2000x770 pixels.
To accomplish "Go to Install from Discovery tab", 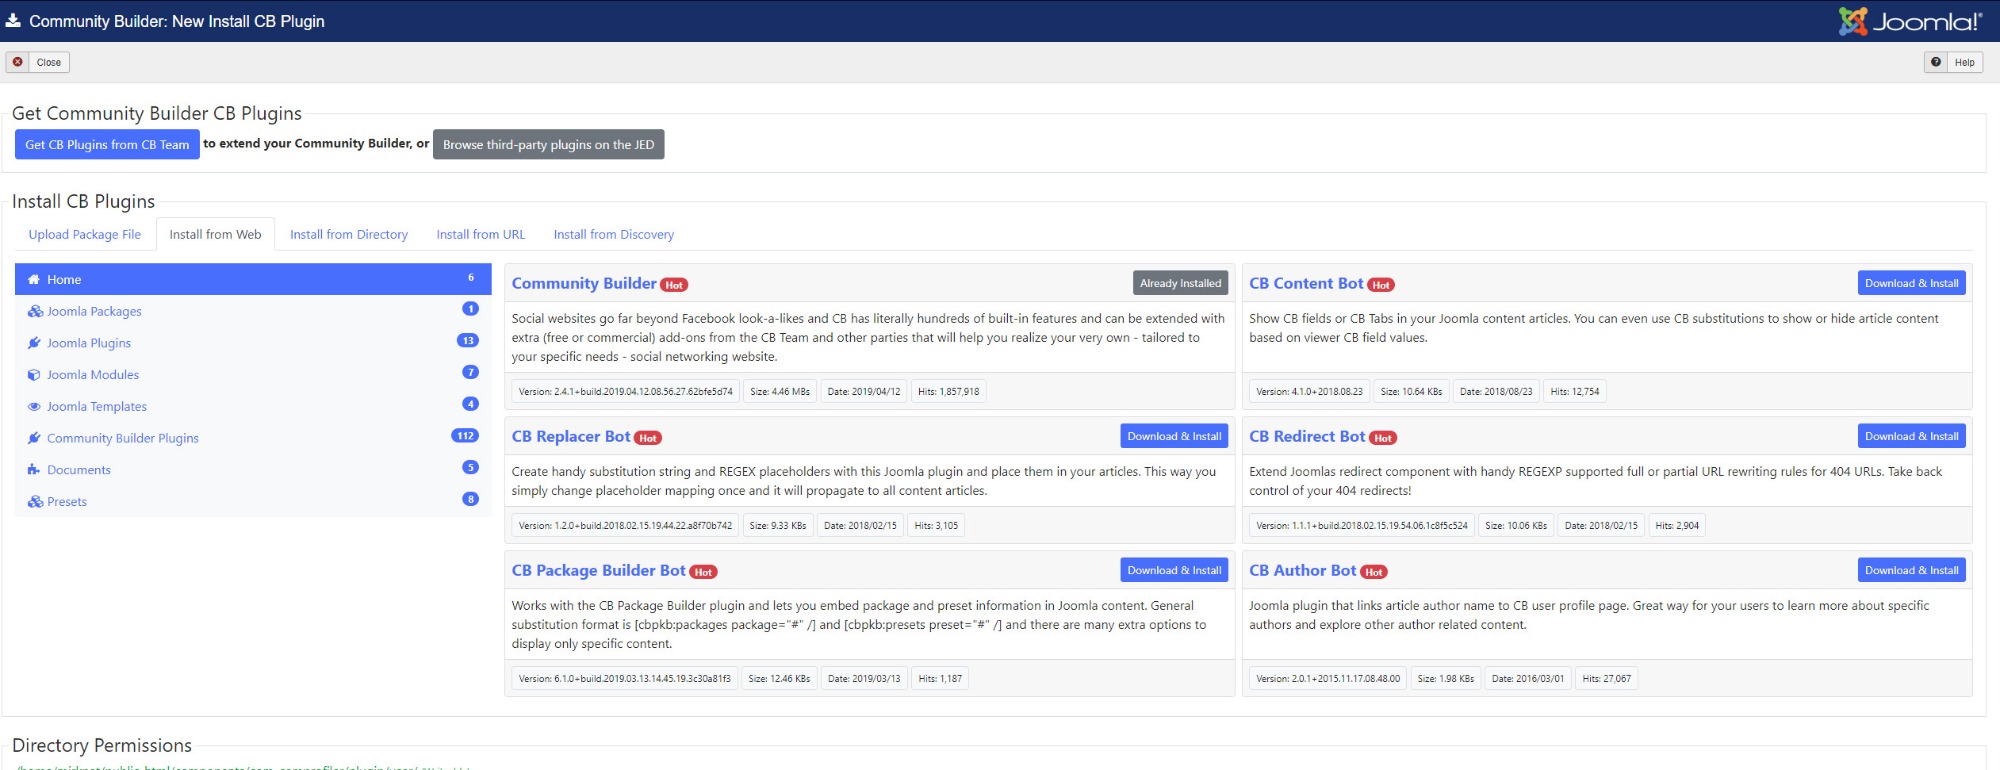I will pyautogui.click(x=614, y=234).
